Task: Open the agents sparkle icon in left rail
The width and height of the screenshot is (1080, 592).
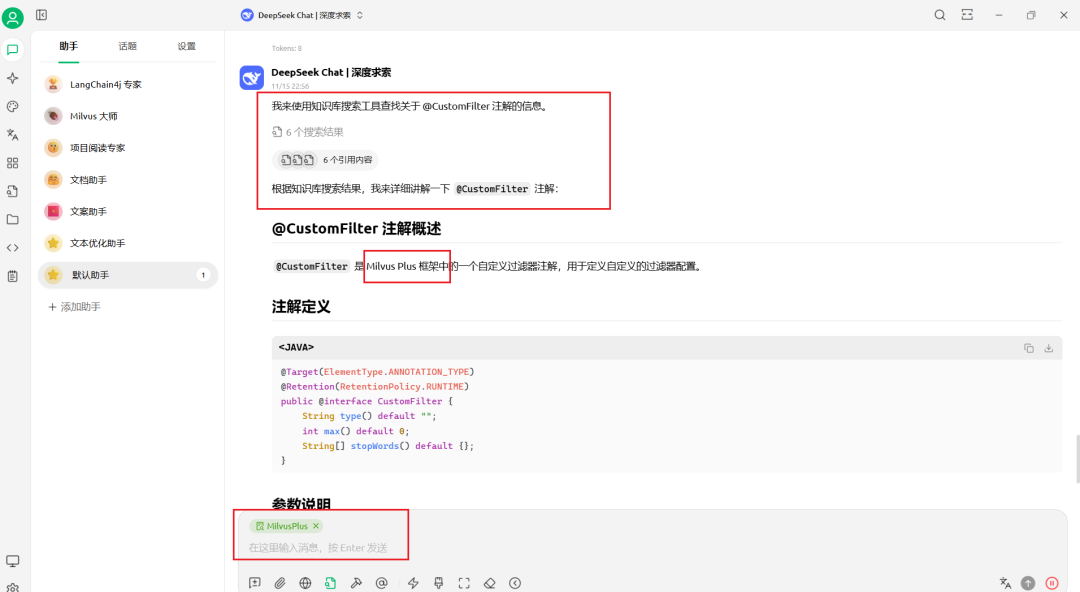Action: pos(12,78)
